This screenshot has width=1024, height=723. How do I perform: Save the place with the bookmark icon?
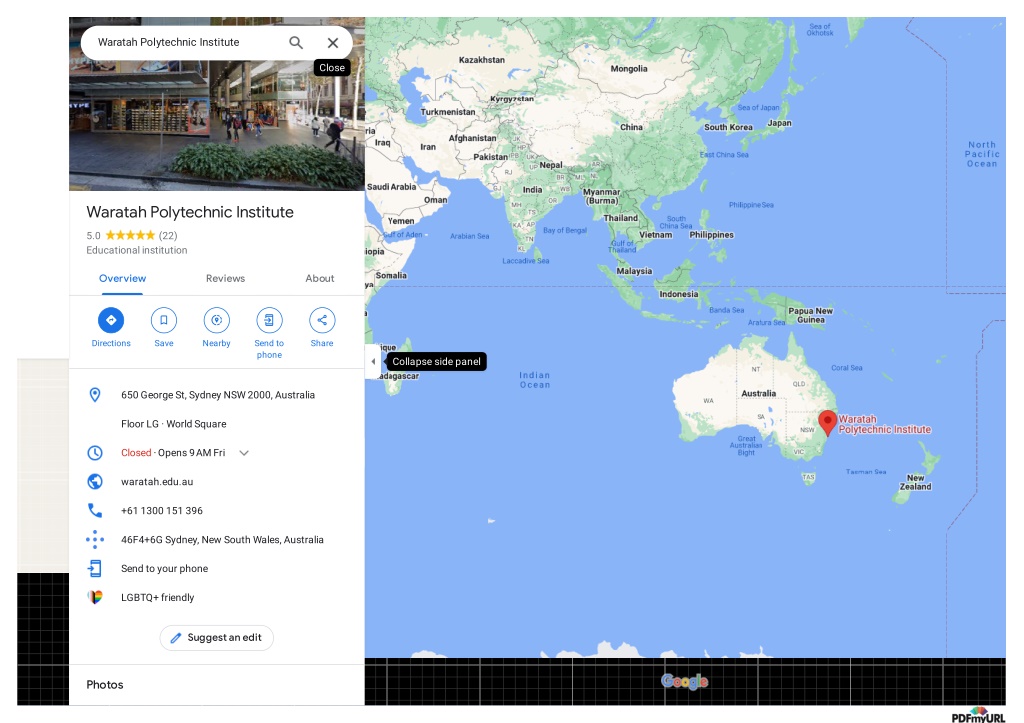[x=164, y=320]
